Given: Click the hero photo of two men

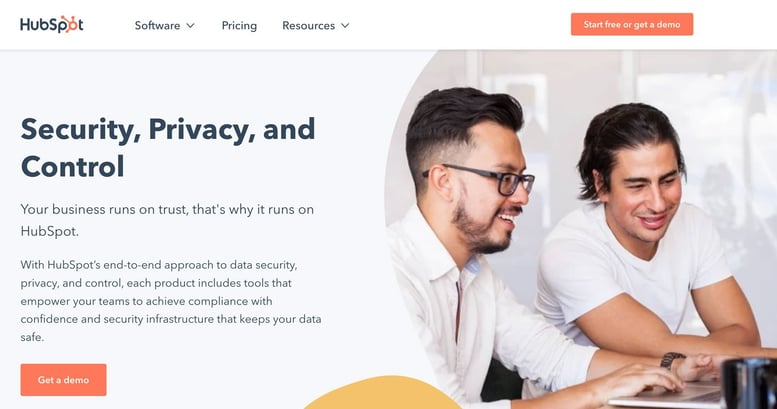Looking at the screenshot, I should tap(581, 229).
